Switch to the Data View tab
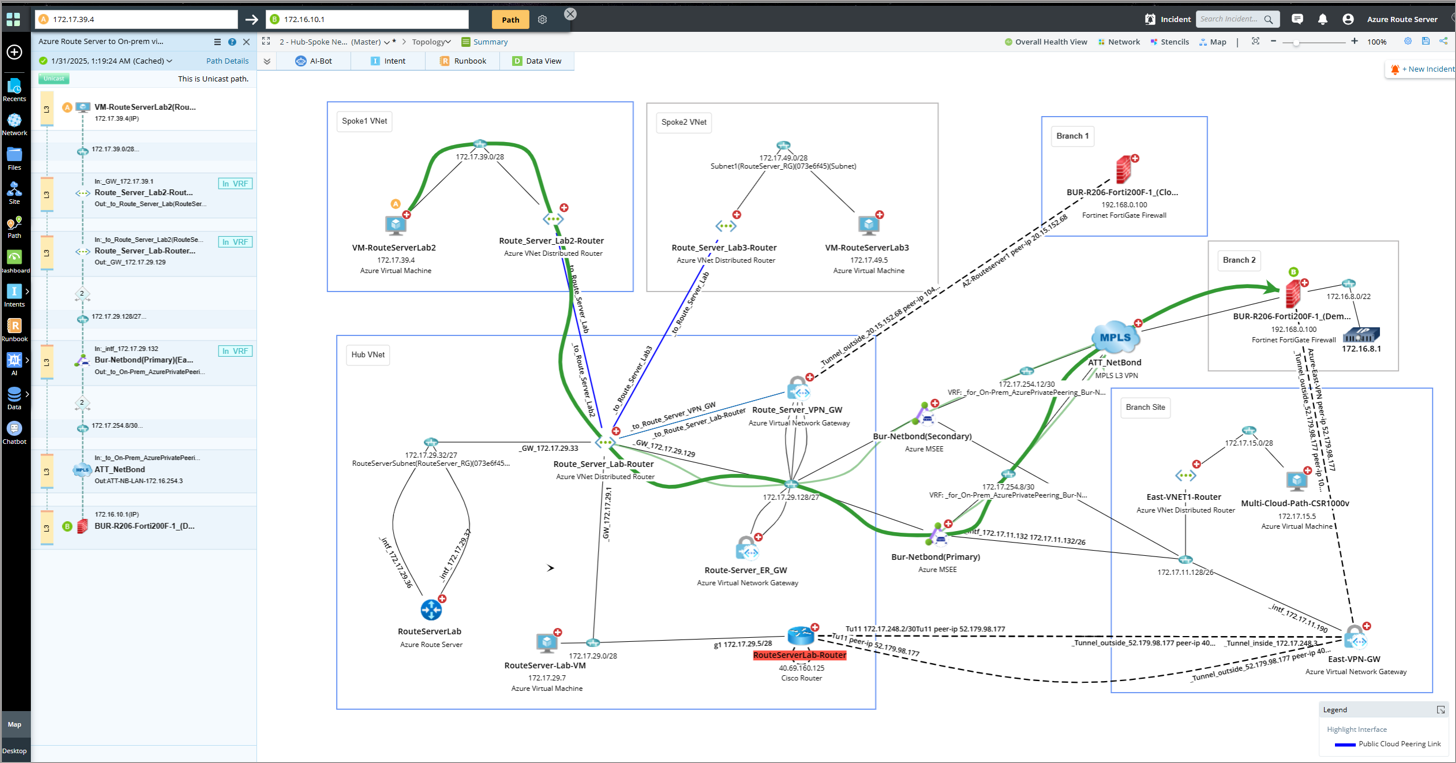1456x763 pixels. tap(537, 61)
